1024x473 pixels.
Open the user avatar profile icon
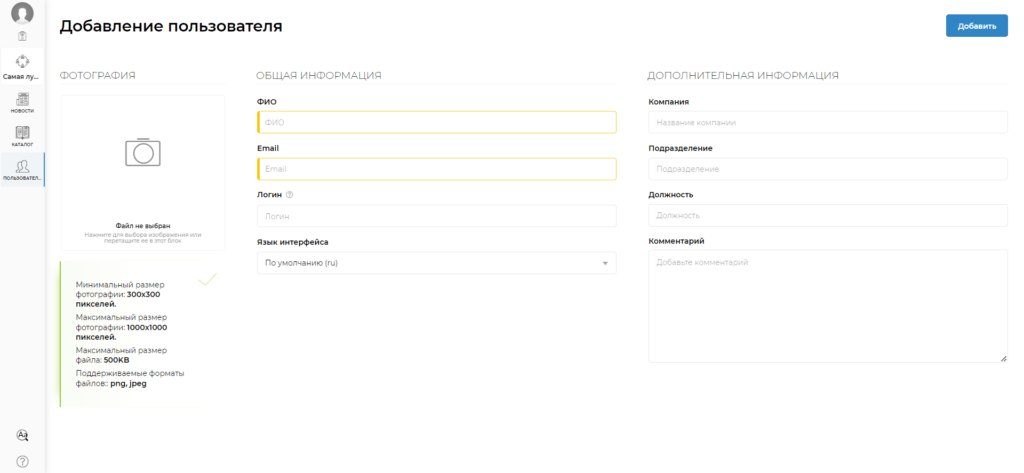point(22,13)
